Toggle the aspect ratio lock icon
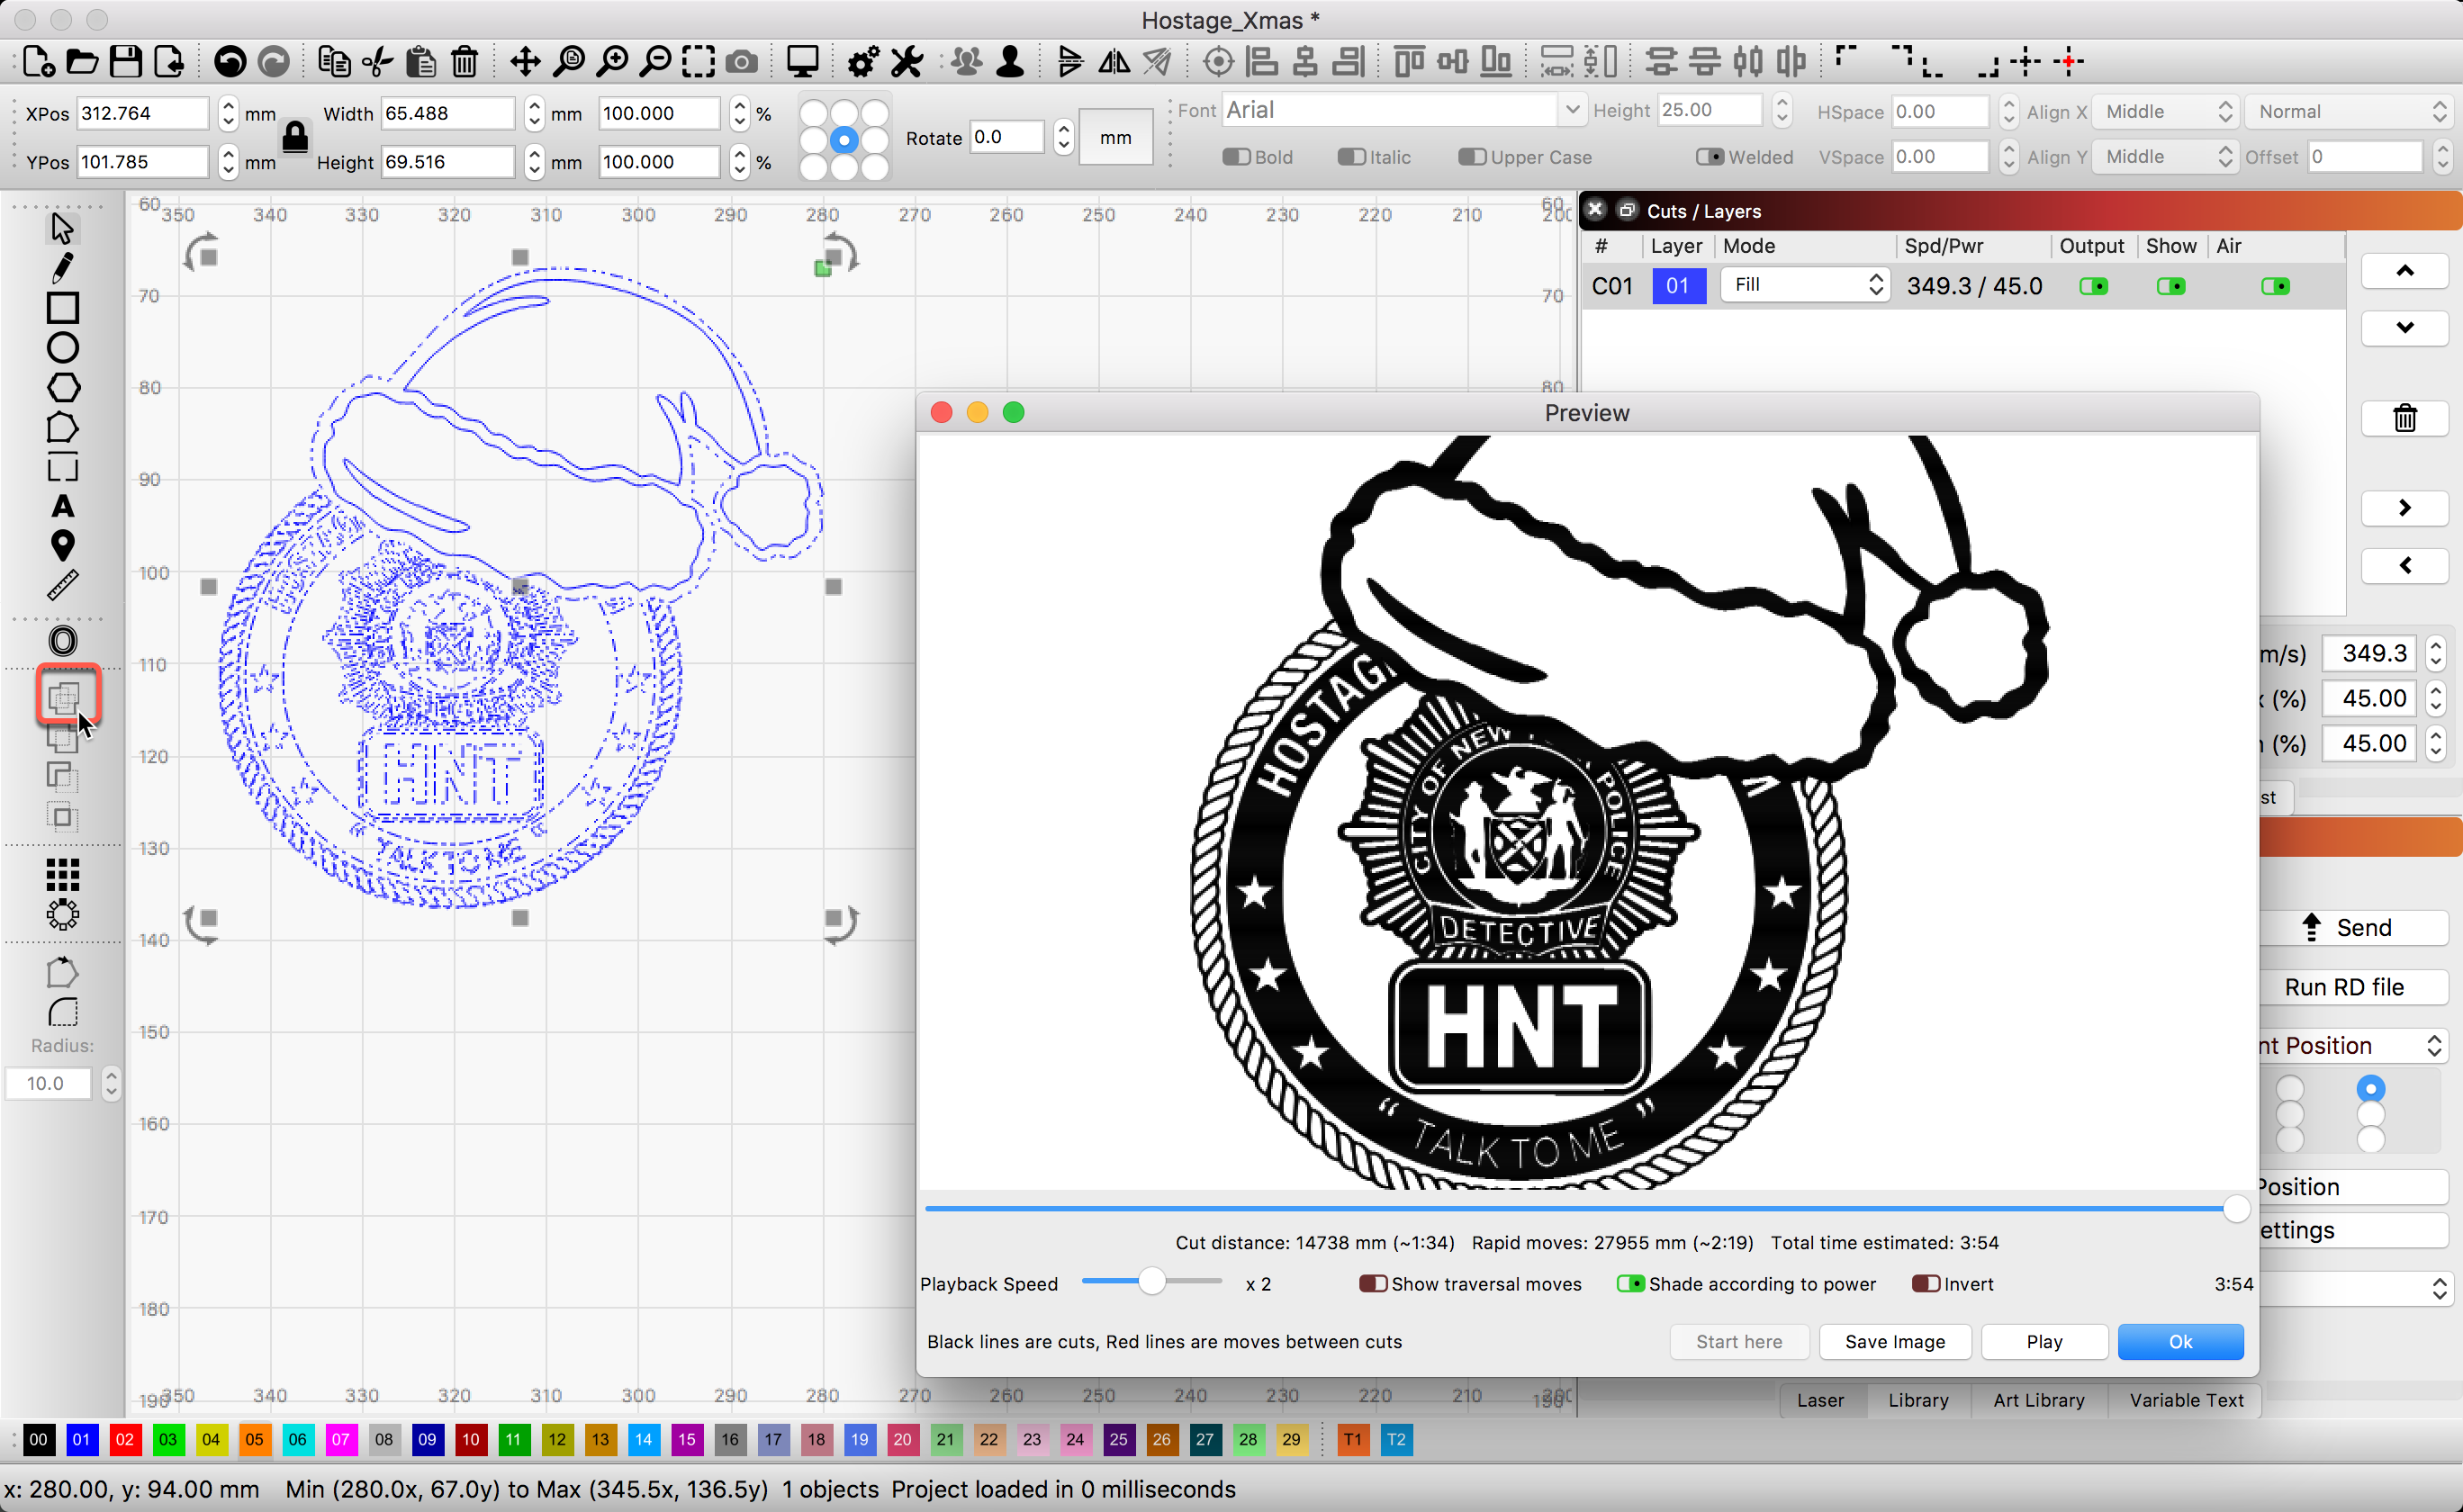The height and width of the screenshot is (1512, 2463). (x=295, y=136)
